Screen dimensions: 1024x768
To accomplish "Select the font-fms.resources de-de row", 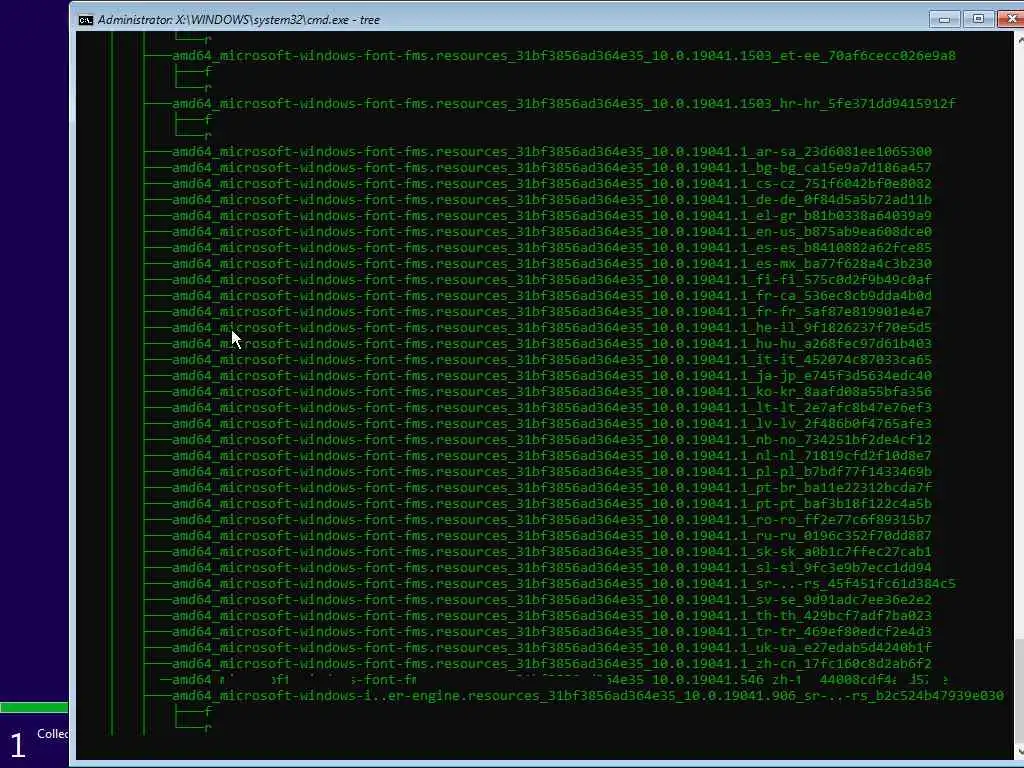I will 552,199.
